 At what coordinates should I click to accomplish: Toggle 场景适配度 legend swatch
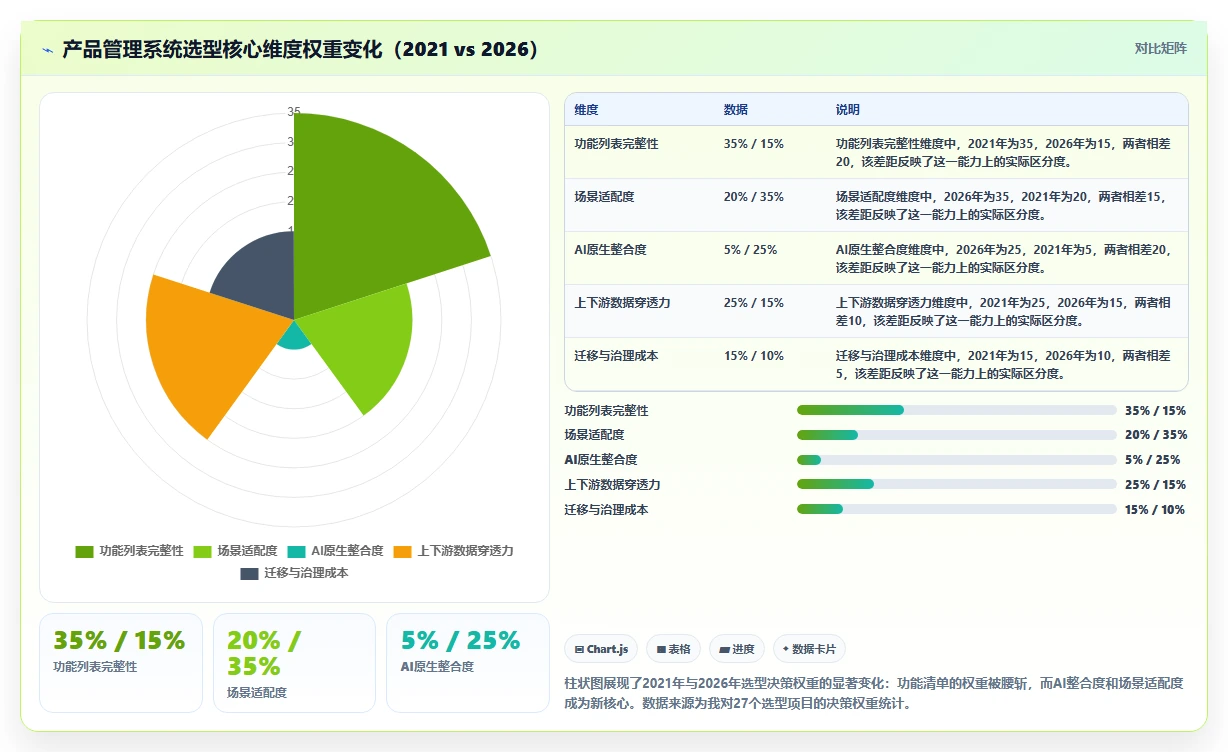(x=202, y=551)
